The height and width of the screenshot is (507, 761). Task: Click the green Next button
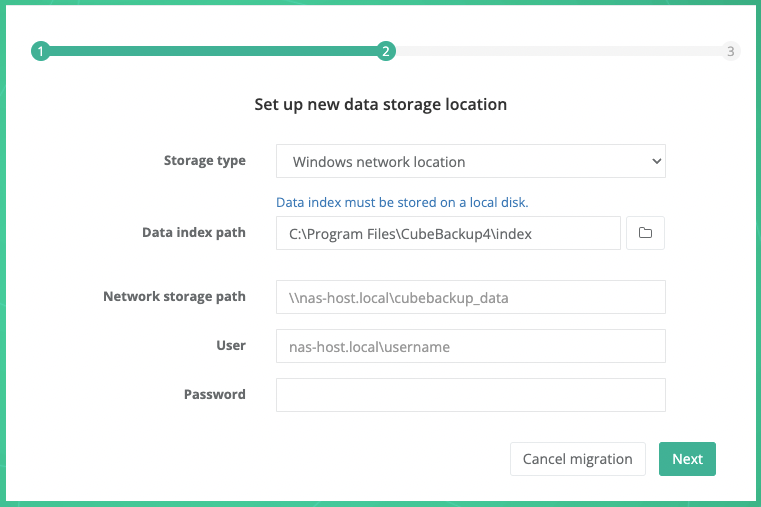(687, 459)
